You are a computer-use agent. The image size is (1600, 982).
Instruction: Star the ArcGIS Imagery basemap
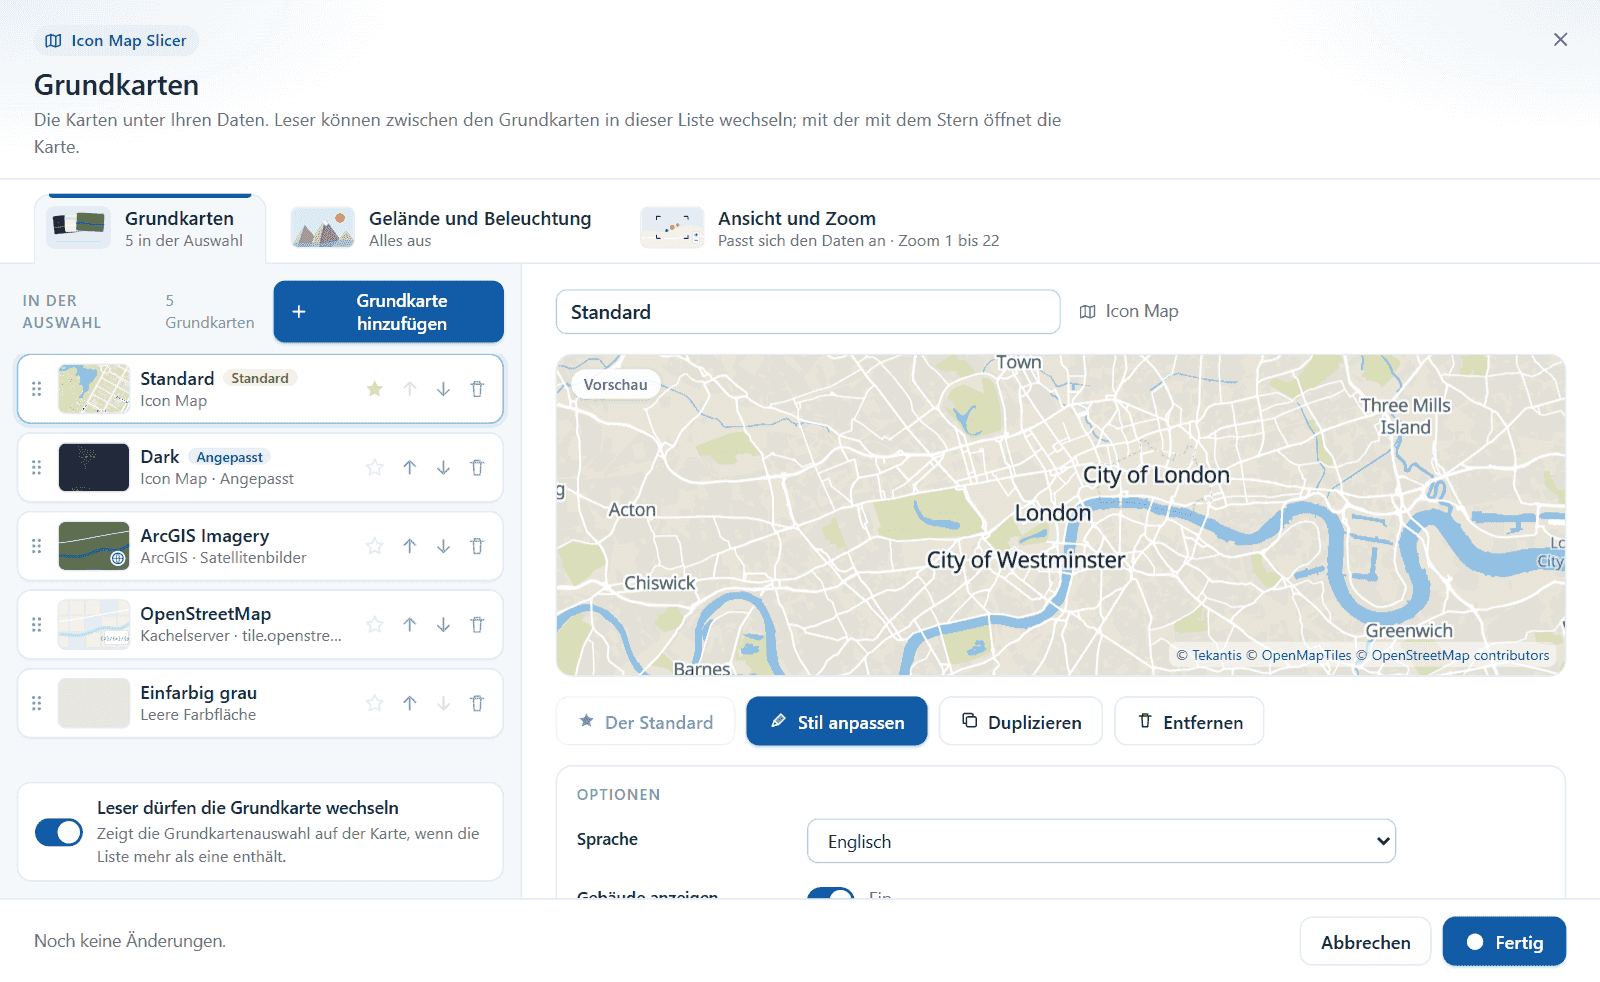click(x=375, y=546)
